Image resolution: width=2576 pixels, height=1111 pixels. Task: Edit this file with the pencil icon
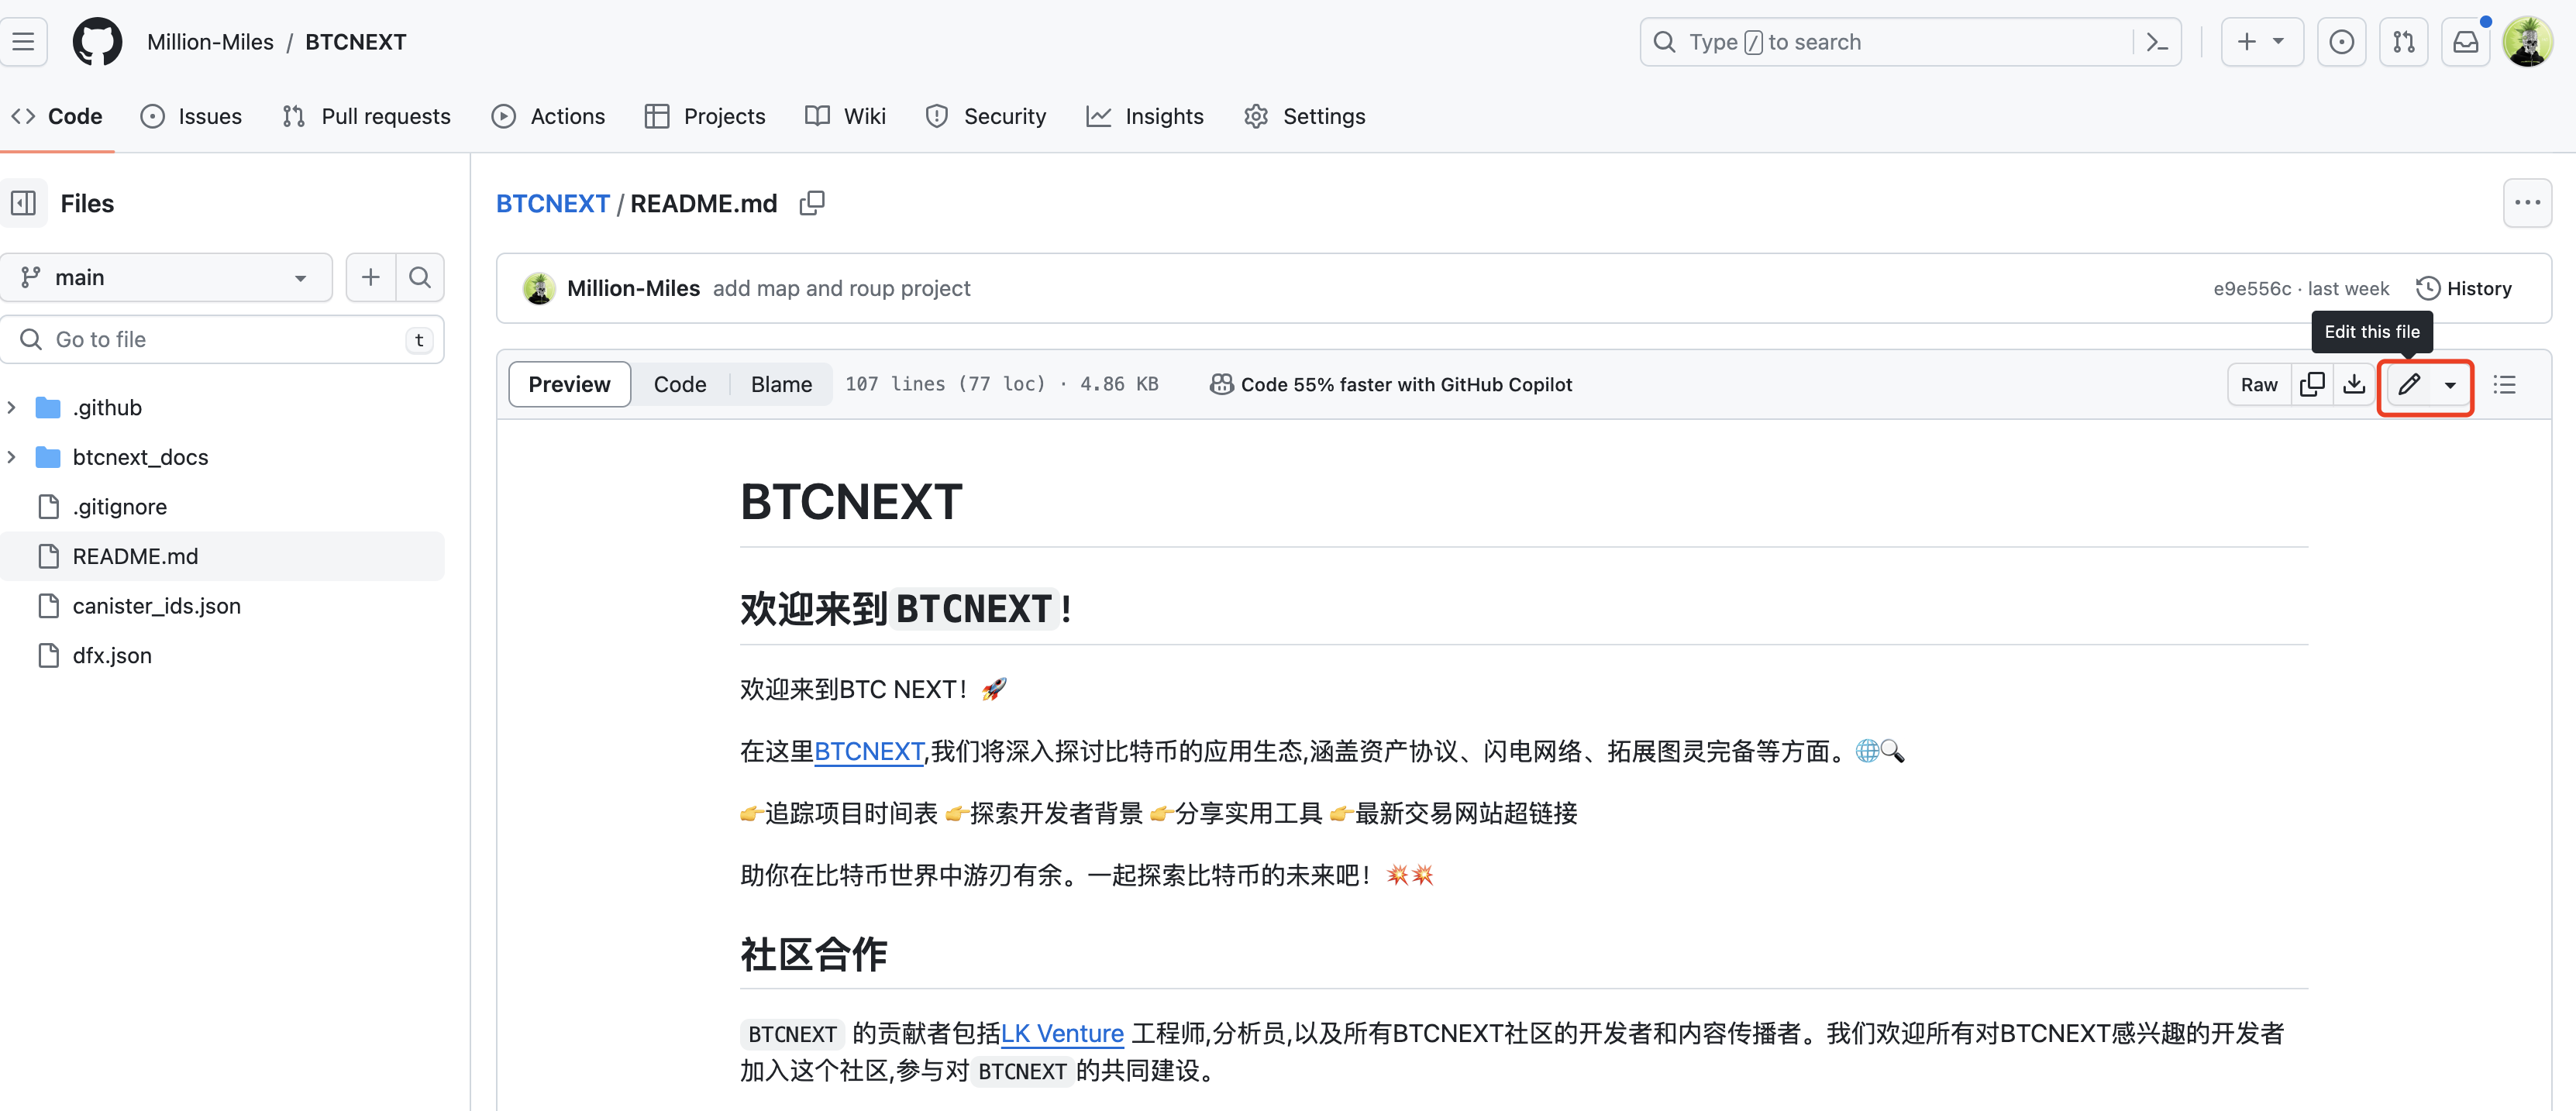2408,384
